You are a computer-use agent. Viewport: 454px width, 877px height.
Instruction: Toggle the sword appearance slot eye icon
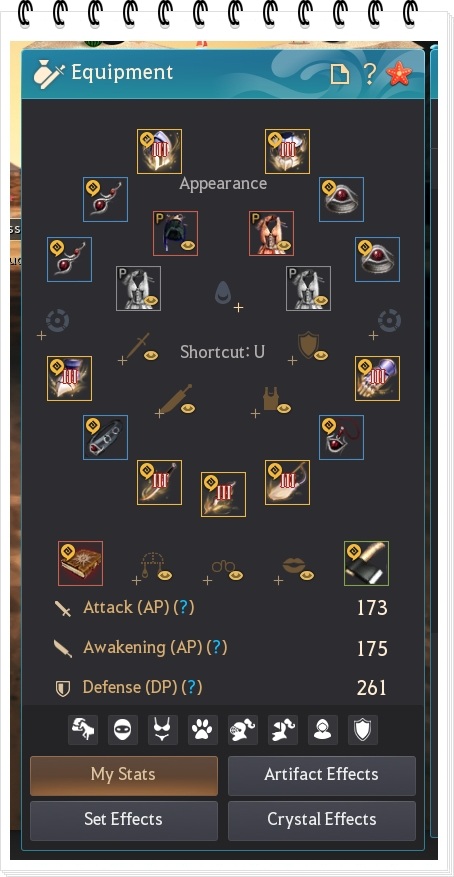(151, 355)
